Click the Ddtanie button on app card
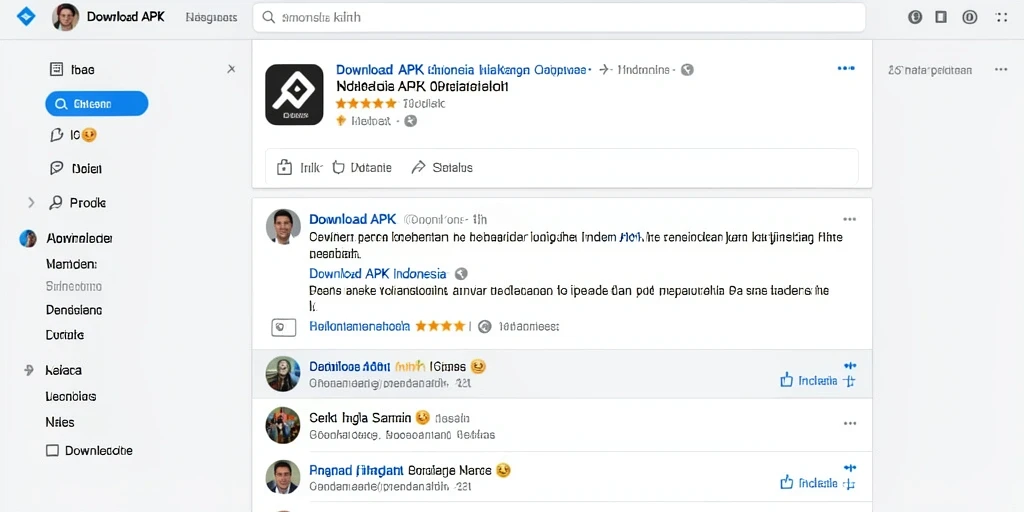Screen dimensions: 1024x512 click(362, 168)
